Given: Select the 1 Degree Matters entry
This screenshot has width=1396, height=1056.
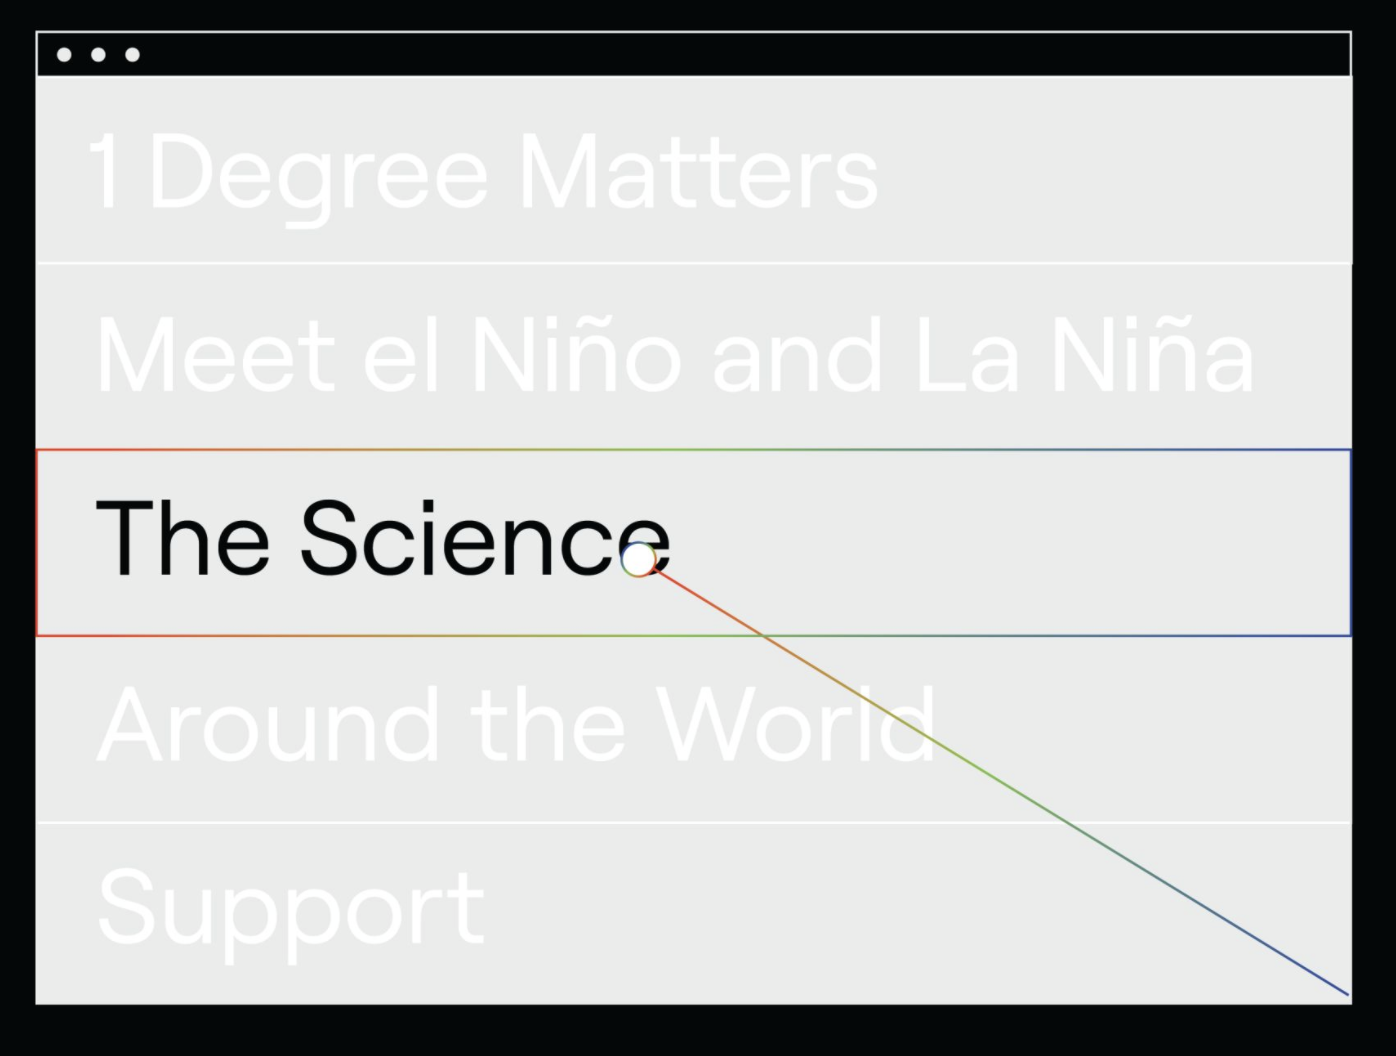Looking at the screenshot, I should click(x=484, y=173).
